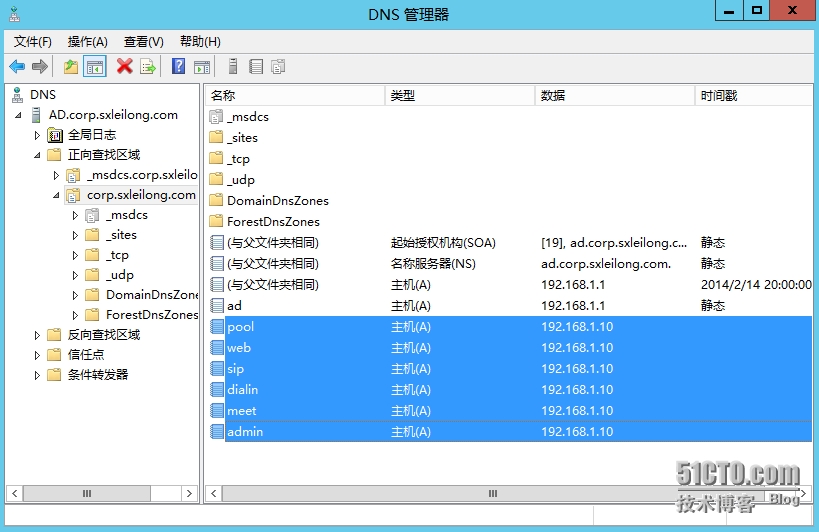Click the sip record icon
The width and height of the screenshot is (819, 532).
pyautogui.click(x=216, y=369)
